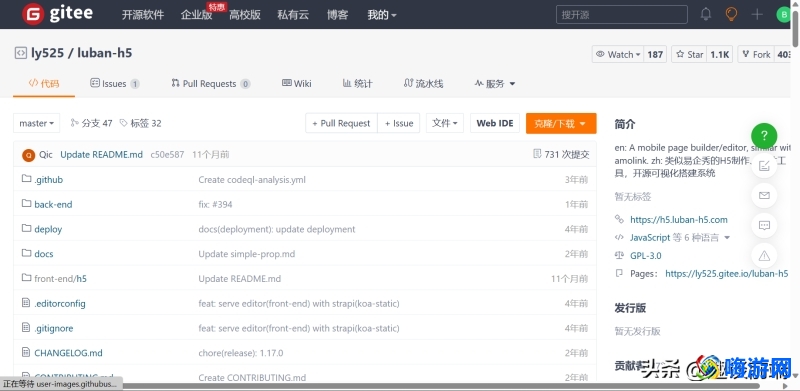This screenshot has height=391, width=800.
Task: Open the master branch dropdown
Action: (x=37, y=123)
